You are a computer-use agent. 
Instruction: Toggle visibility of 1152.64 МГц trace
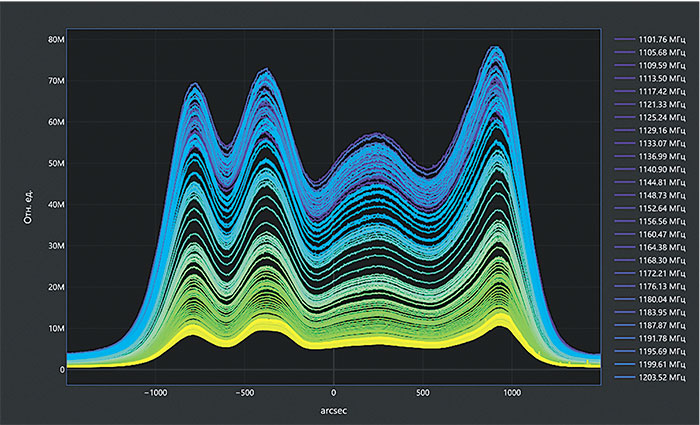point(660,209)
